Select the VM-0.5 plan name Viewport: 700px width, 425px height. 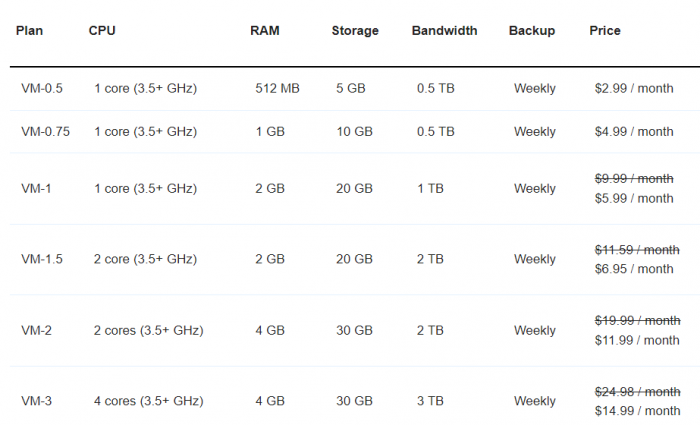(x=42, y=89)
